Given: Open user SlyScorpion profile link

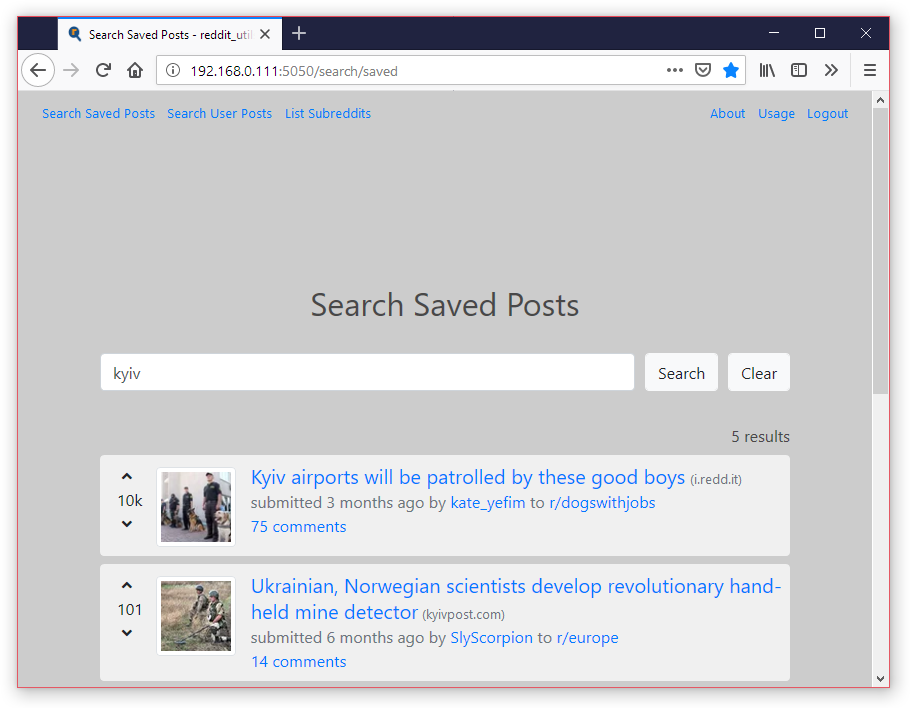Looking at the screenshot, I should (x=492, y=638).
